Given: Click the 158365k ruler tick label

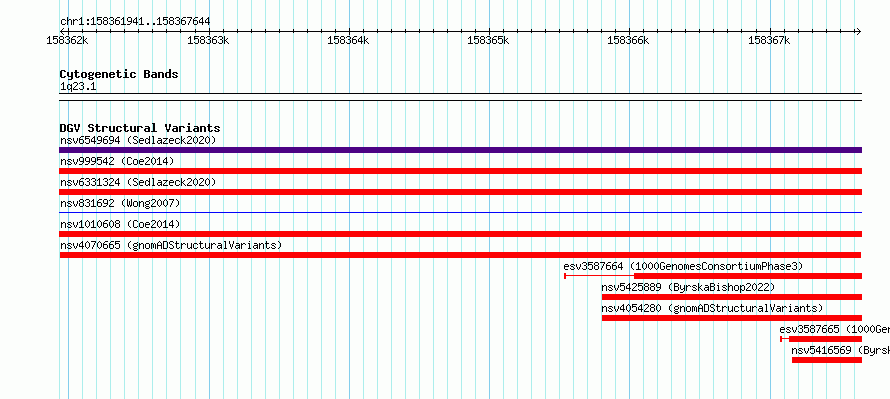Looking at the screenshot, I should (x=489, y=40).
